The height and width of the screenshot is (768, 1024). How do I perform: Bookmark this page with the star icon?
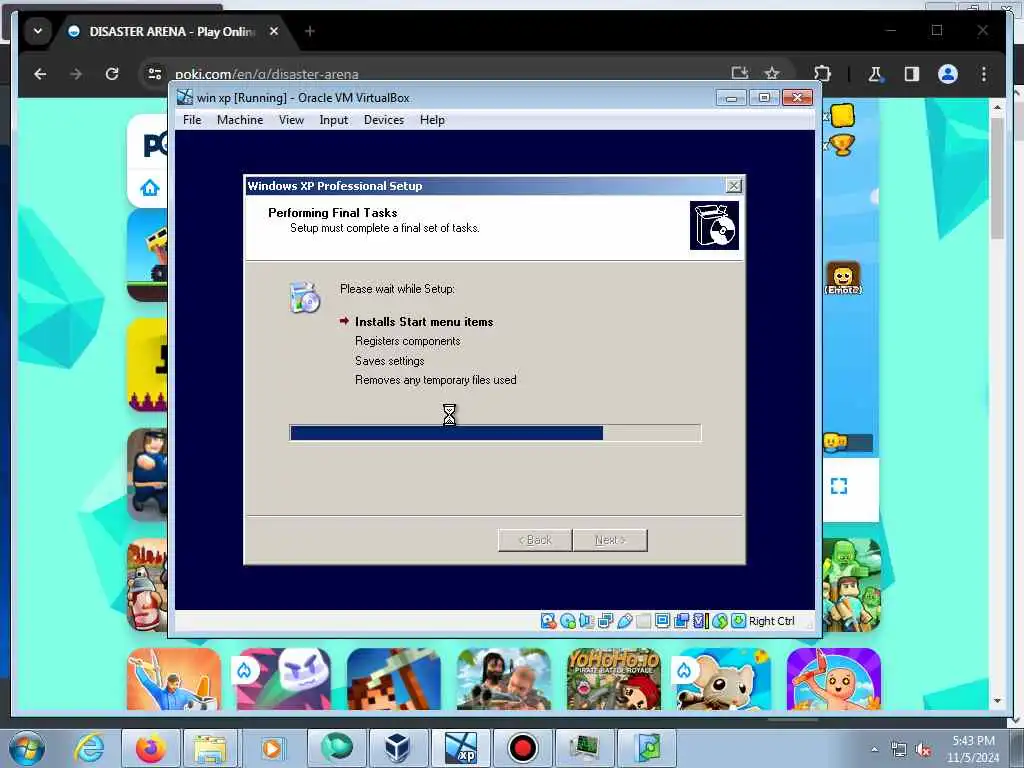pos(772,74)
